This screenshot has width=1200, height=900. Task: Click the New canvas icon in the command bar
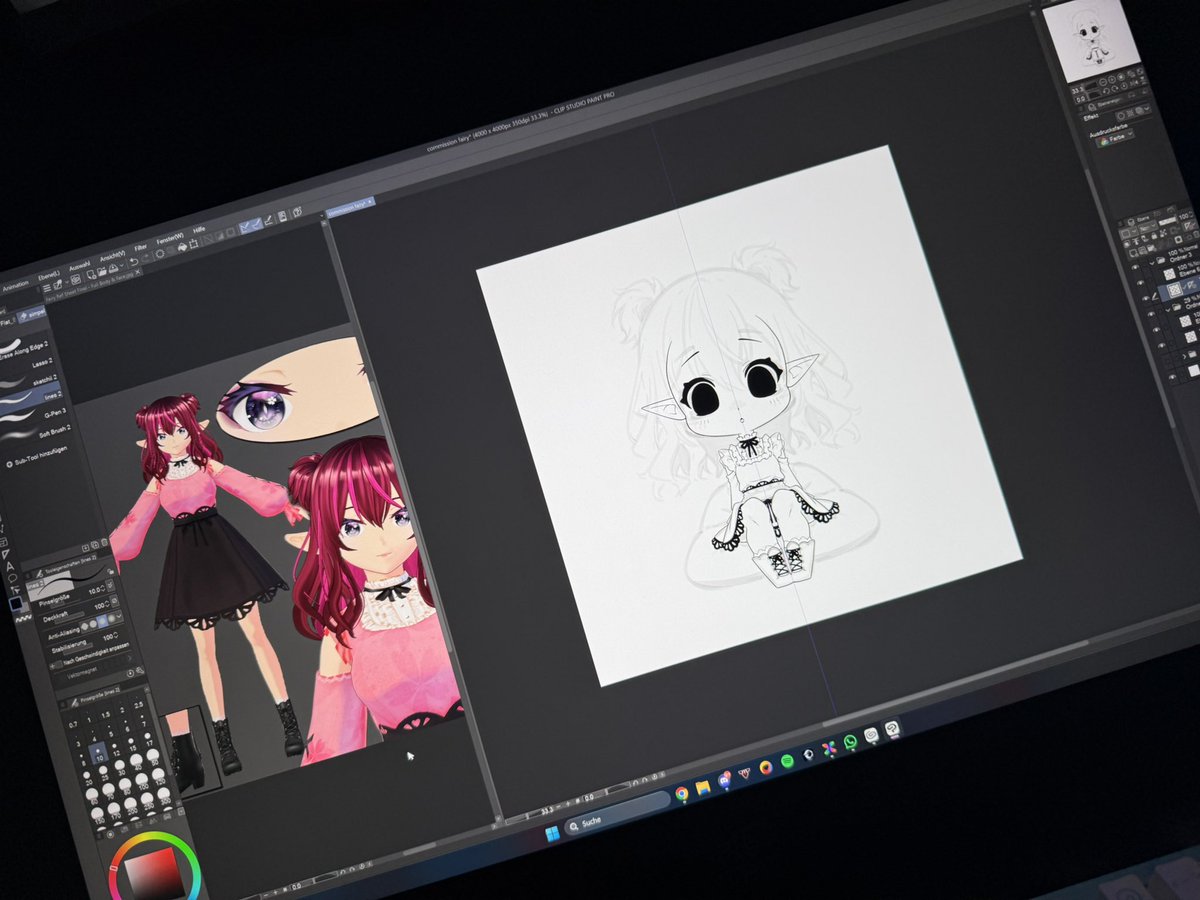coord(91,275)
